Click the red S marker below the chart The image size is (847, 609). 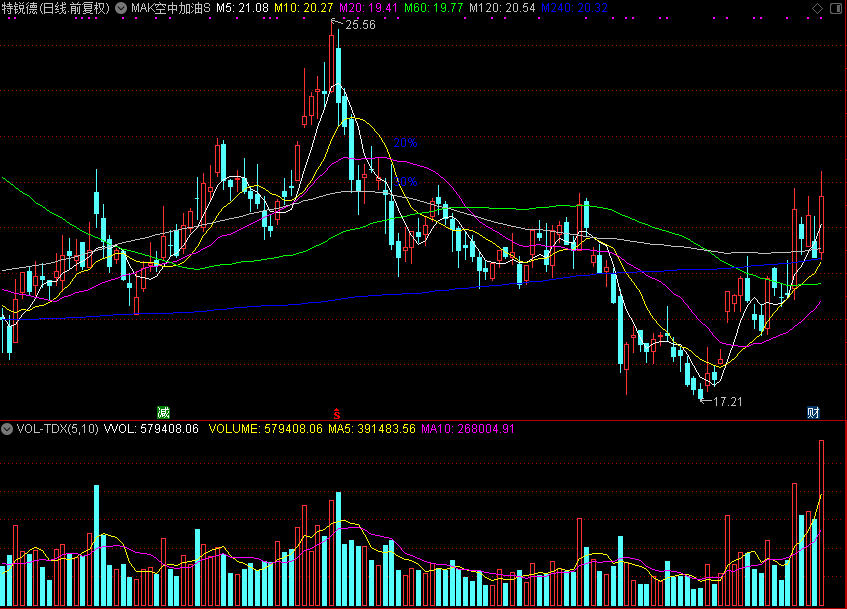coord(337,414)
